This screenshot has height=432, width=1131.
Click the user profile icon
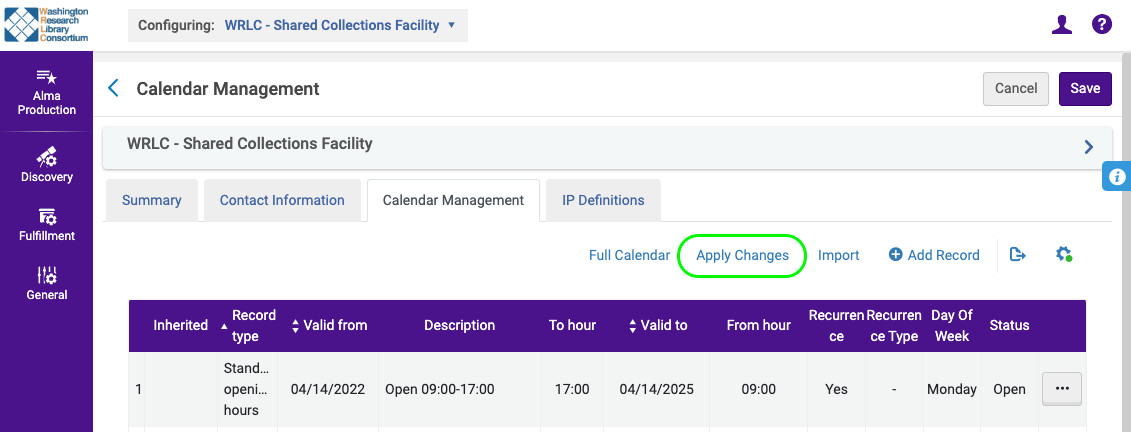click(1062, 25)
